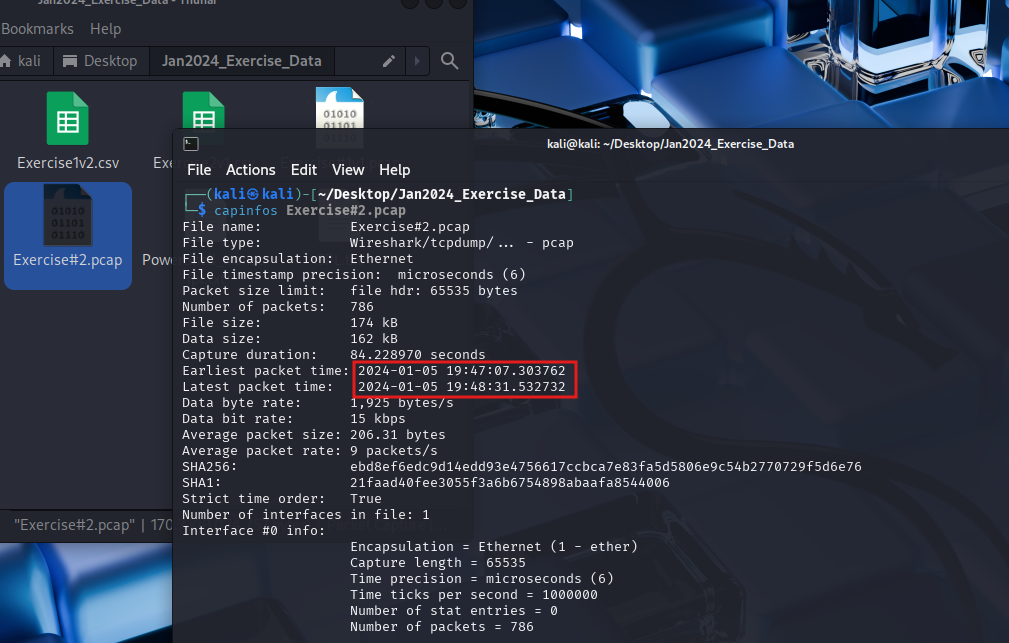The height and width of the screenshot is (643, 1009).
Task: Open the terminal View menu
Action: (x=348, y=170)
